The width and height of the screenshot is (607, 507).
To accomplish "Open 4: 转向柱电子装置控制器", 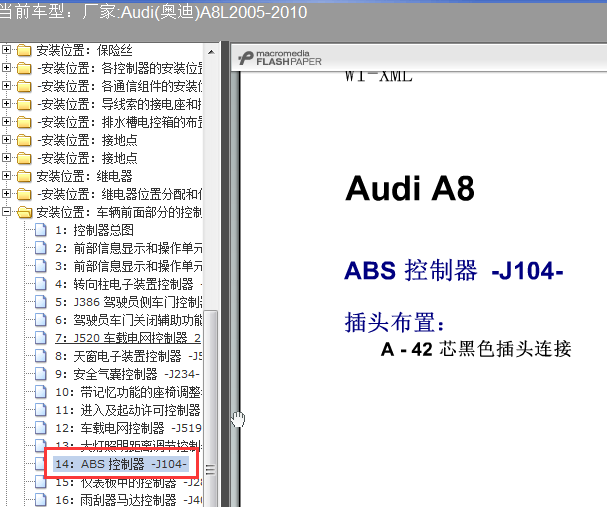I will [x=129, y=284].
